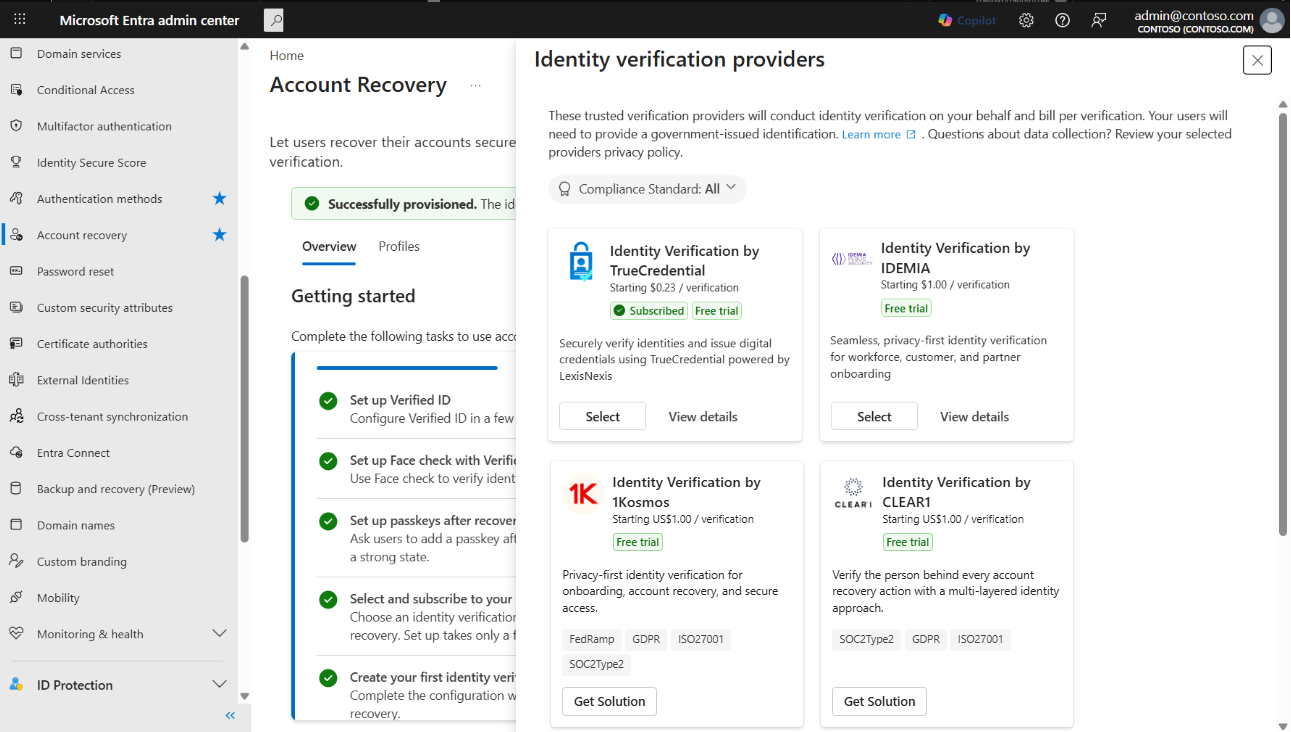Viewport: 1291px width, 732px height.
Task: Click the Monitoring & health heart icon
Action: tap(16, 634)
